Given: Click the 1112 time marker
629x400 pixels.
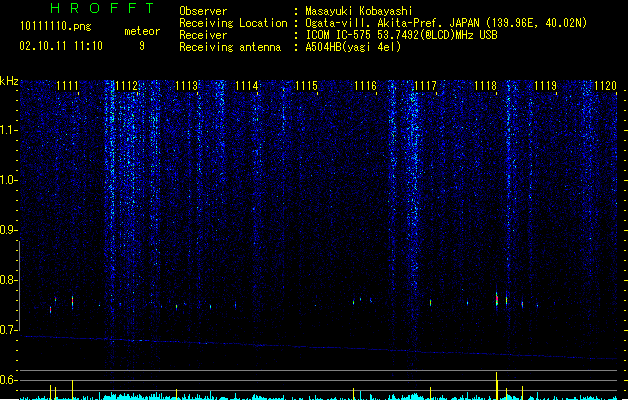Looking at the screenshot, I should coord(126,86).
